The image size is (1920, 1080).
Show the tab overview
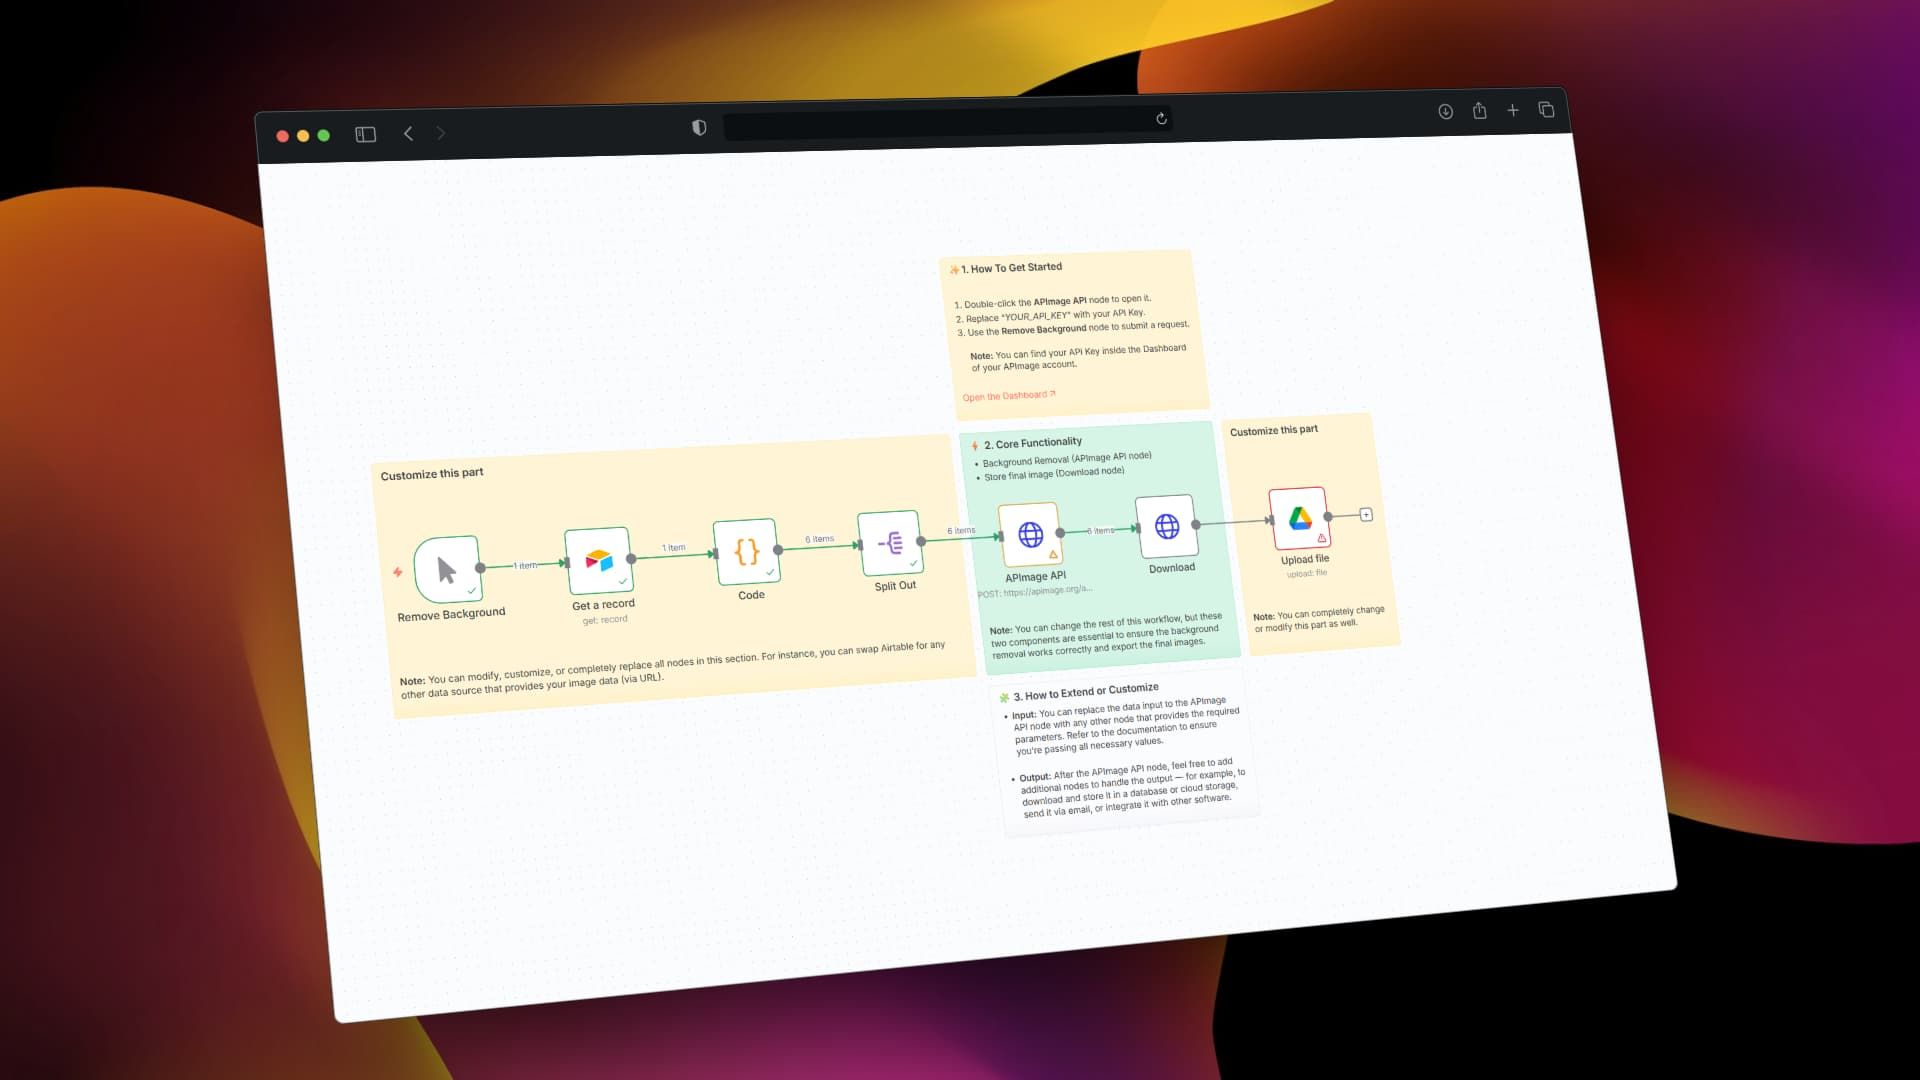tap(1546, 109)
